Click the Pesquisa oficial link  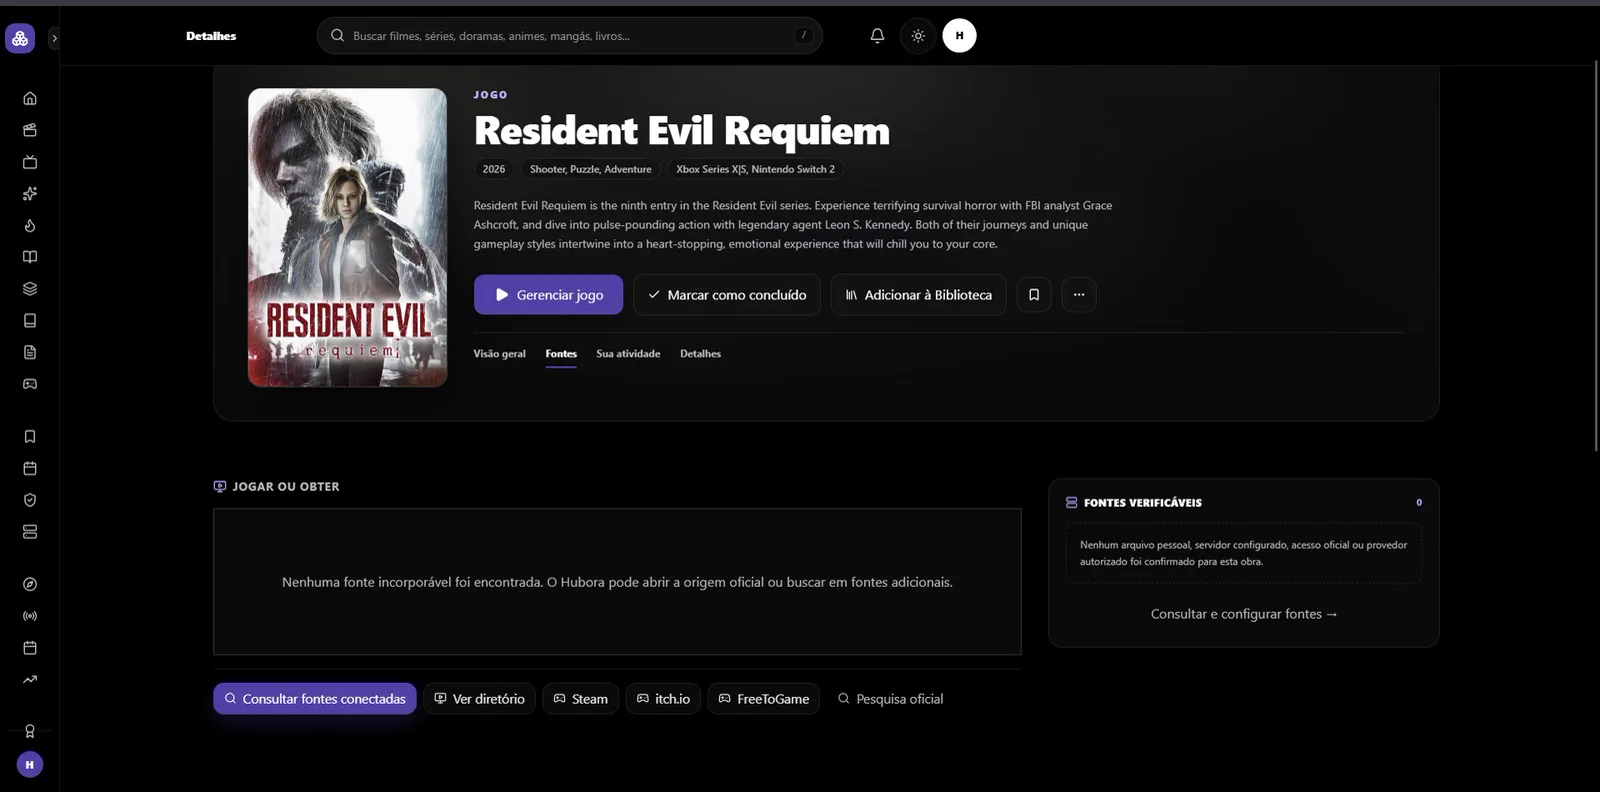click(x=890, y=699)
